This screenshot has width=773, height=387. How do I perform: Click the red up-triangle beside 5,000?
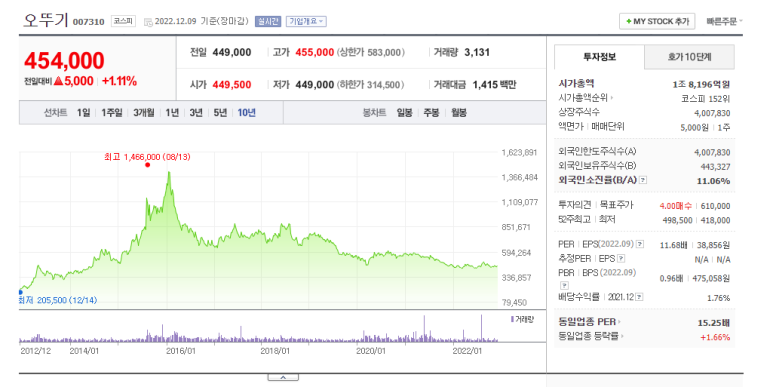[x=58, y=81]
